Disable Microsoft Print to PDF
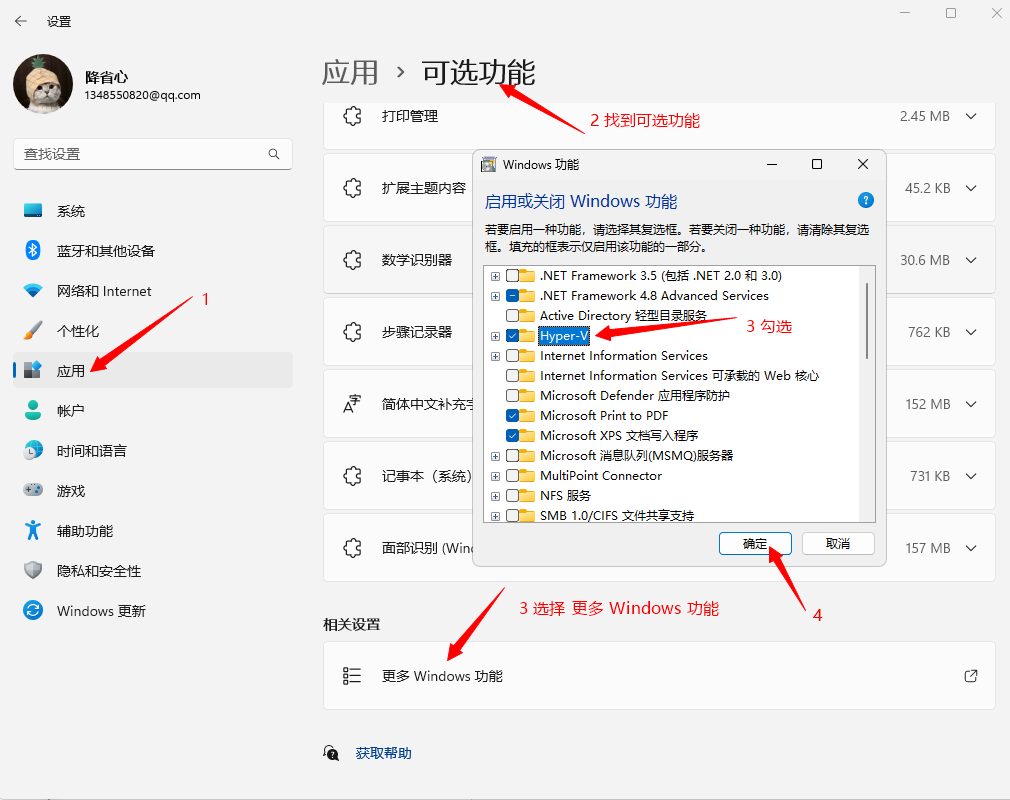Screen dimensions: 1010x800 click(510, 415)
